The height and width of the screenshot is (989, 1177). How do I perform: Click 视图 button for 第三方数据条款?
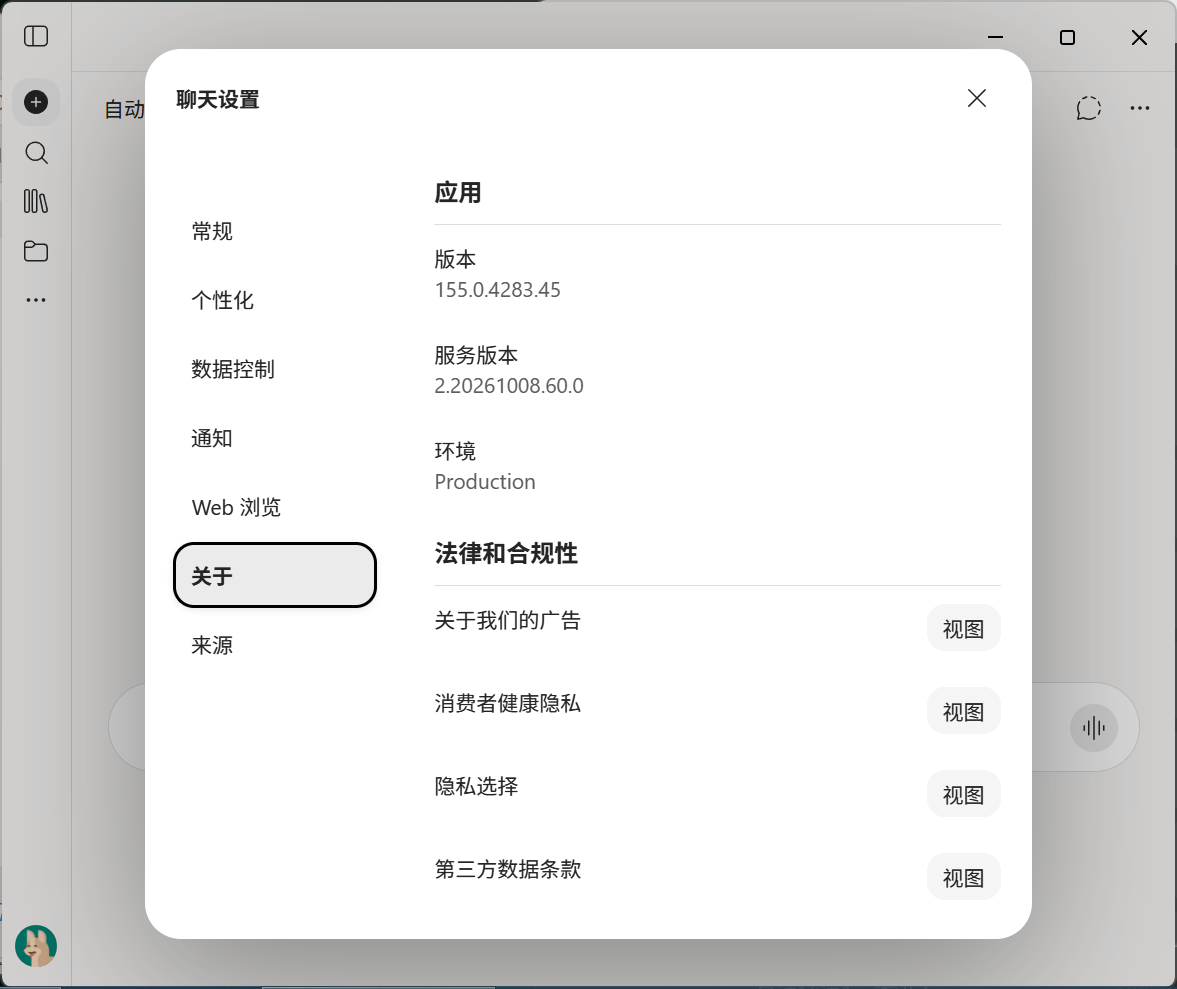[964, 877]
